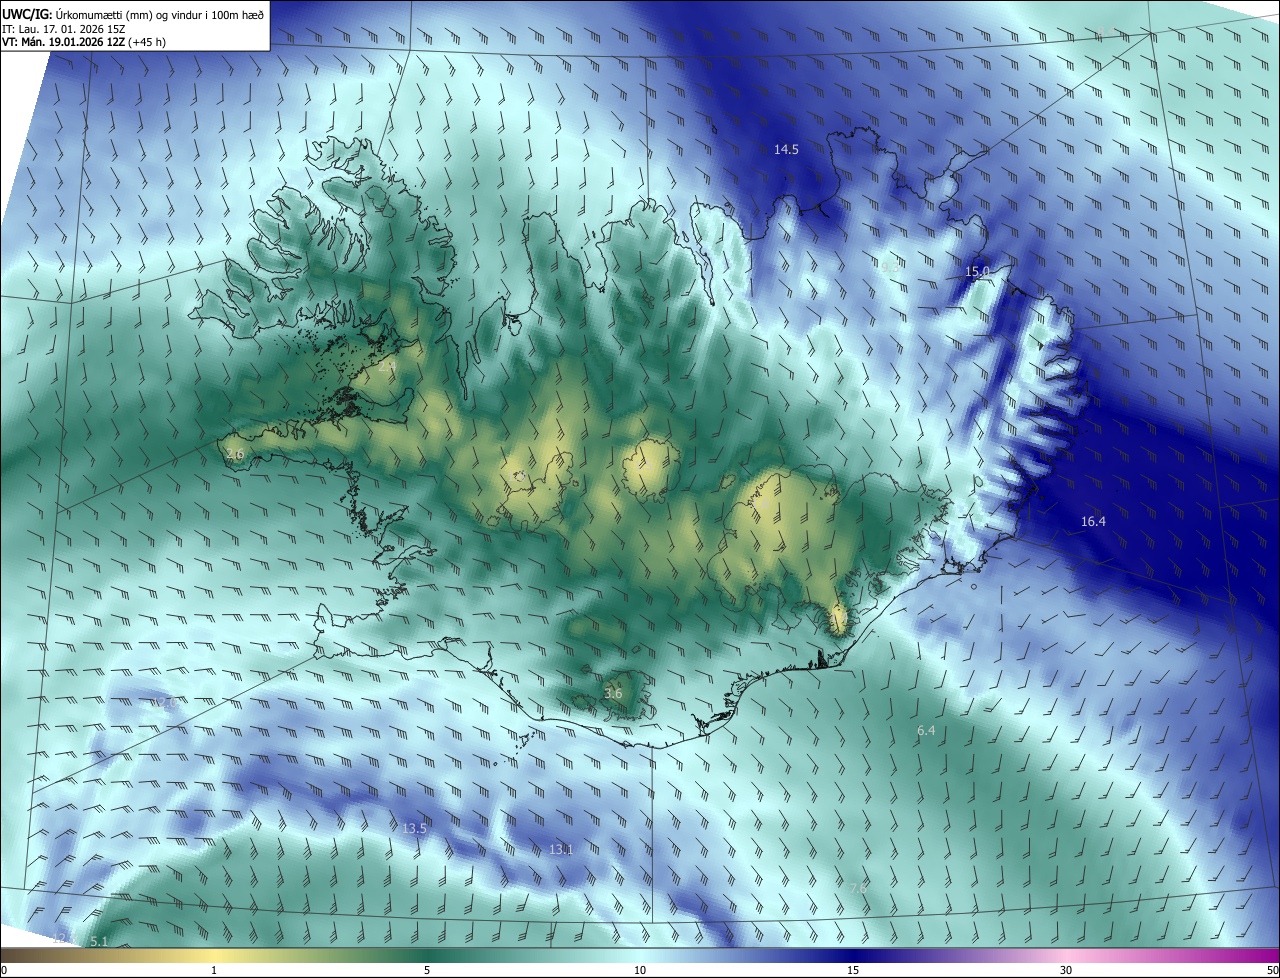Click the 13.1 value south of Iceland
The height and width of the screenshot is (978, 1280).
tap(560, 849)
